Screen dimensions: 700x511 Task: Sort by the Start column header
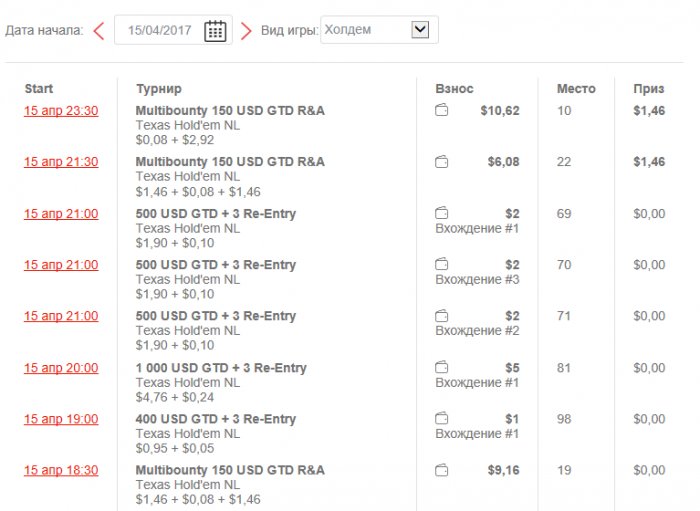tap(39, 89)
